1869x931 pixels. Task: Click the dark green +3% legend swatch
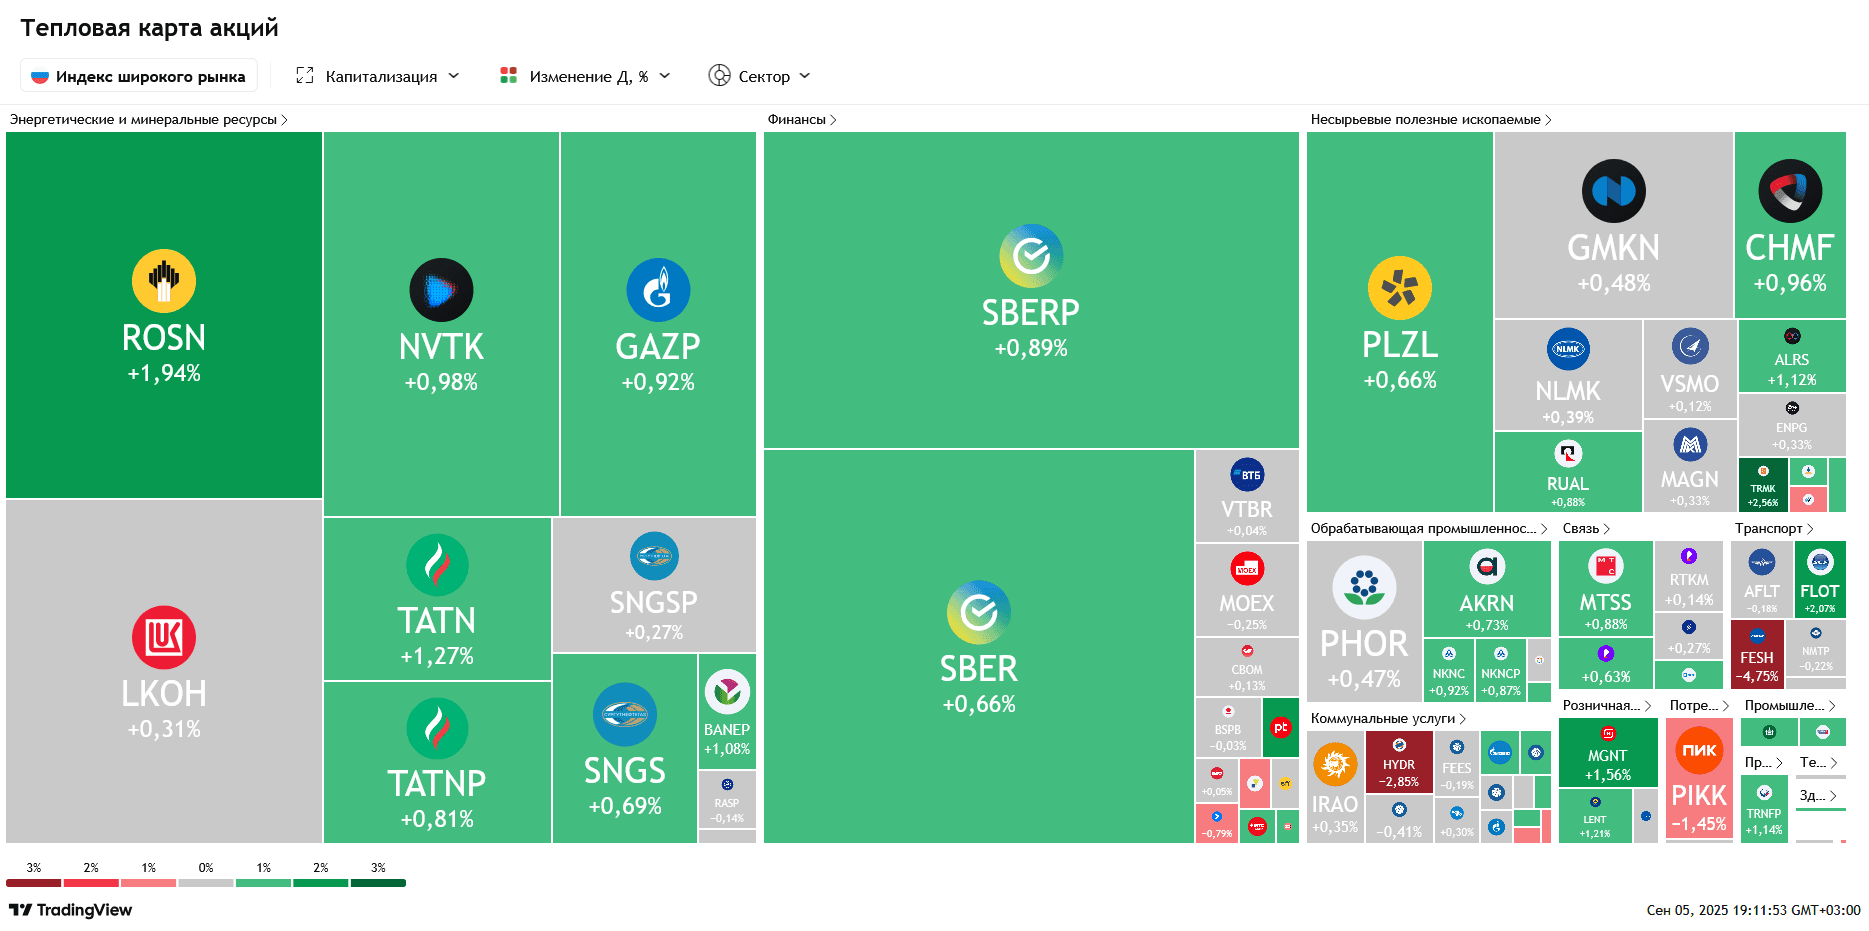tap(378, 882)
